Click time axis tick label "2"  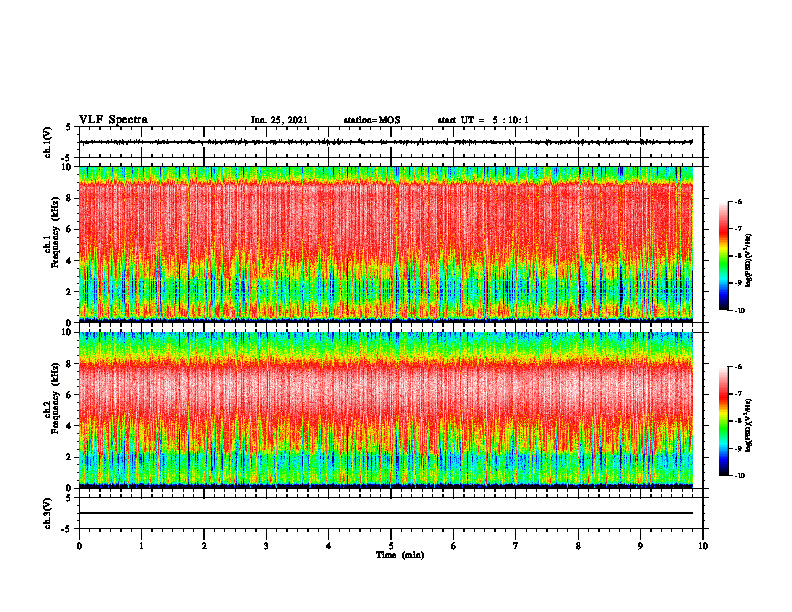(204, 546)
